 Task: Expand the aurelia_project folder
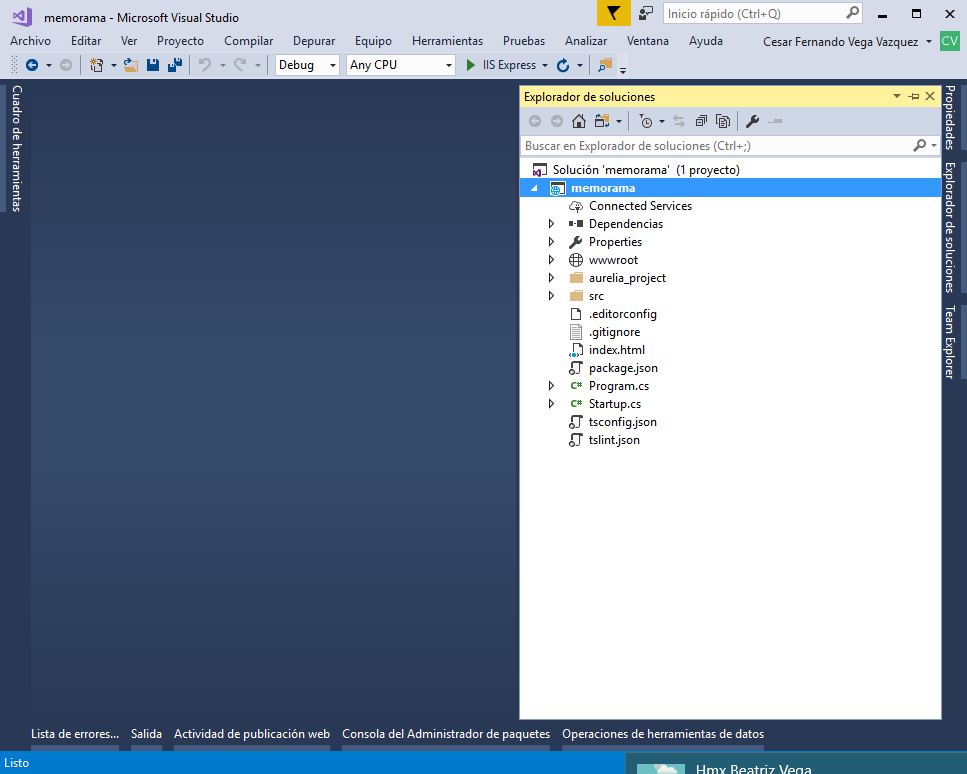[x=551, y=278]
